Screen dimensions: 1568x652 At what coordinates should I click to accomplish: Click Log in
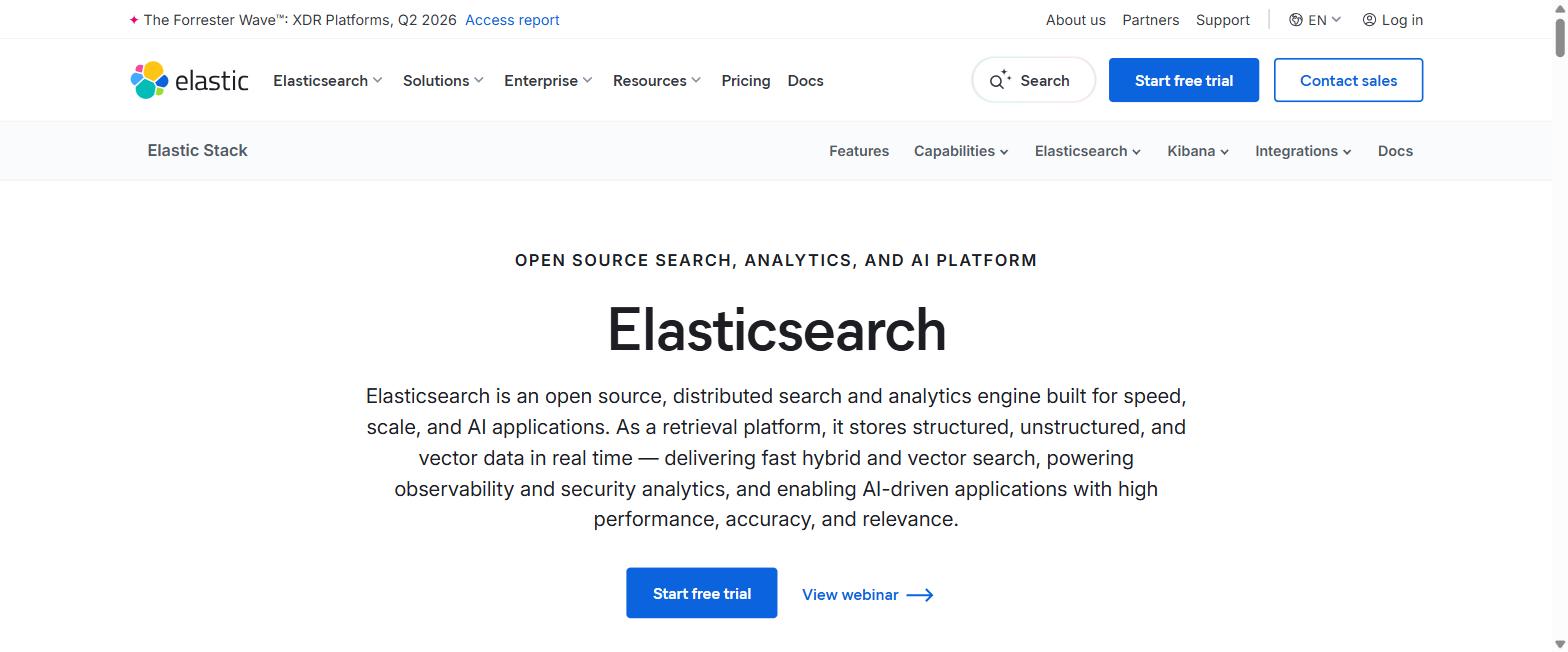(x=1393, y=20)
